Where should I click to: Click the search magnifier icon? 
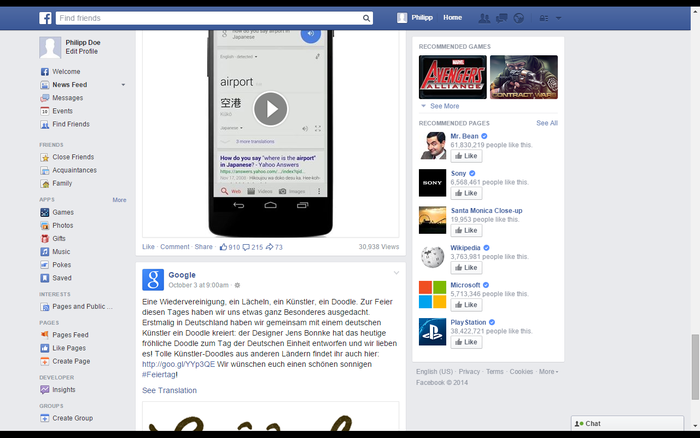tap(366, 18)
